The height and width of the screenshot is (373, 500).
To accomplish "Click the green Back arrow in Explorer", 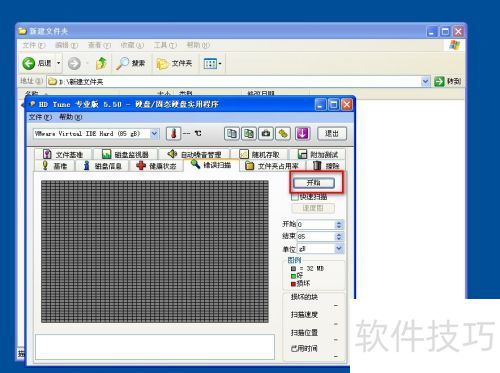I will point(29,63).
